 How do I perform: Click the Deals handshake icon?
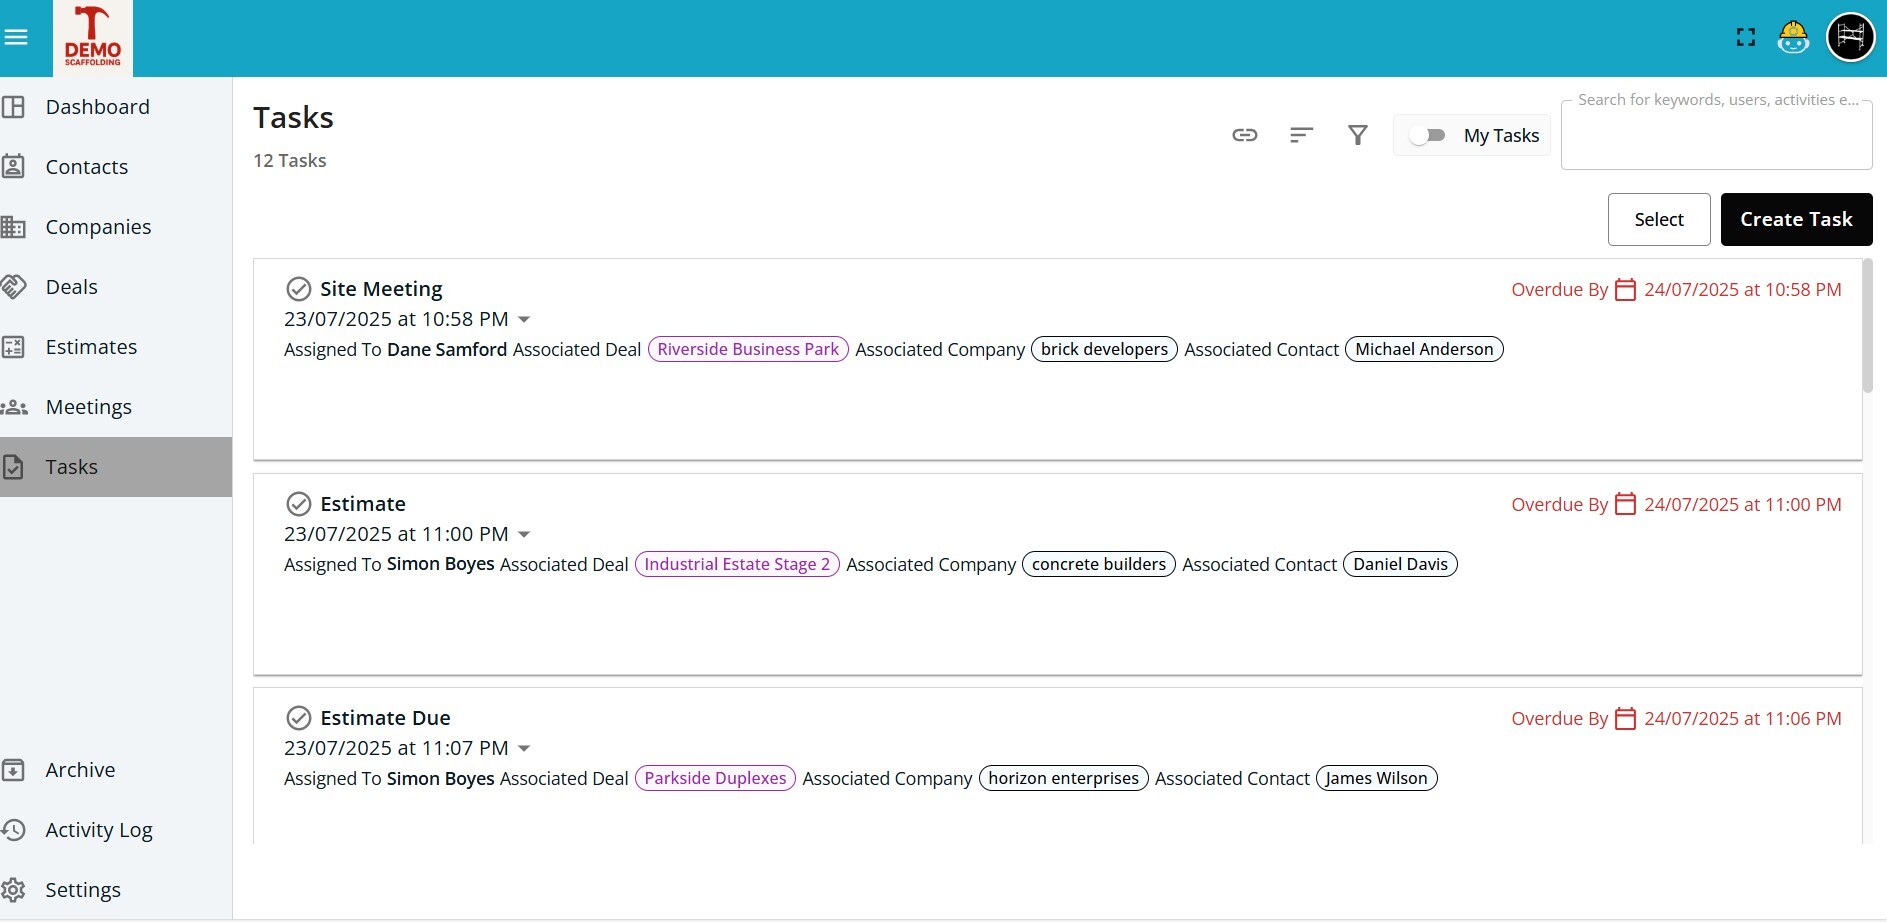click(x=14, y=287)
